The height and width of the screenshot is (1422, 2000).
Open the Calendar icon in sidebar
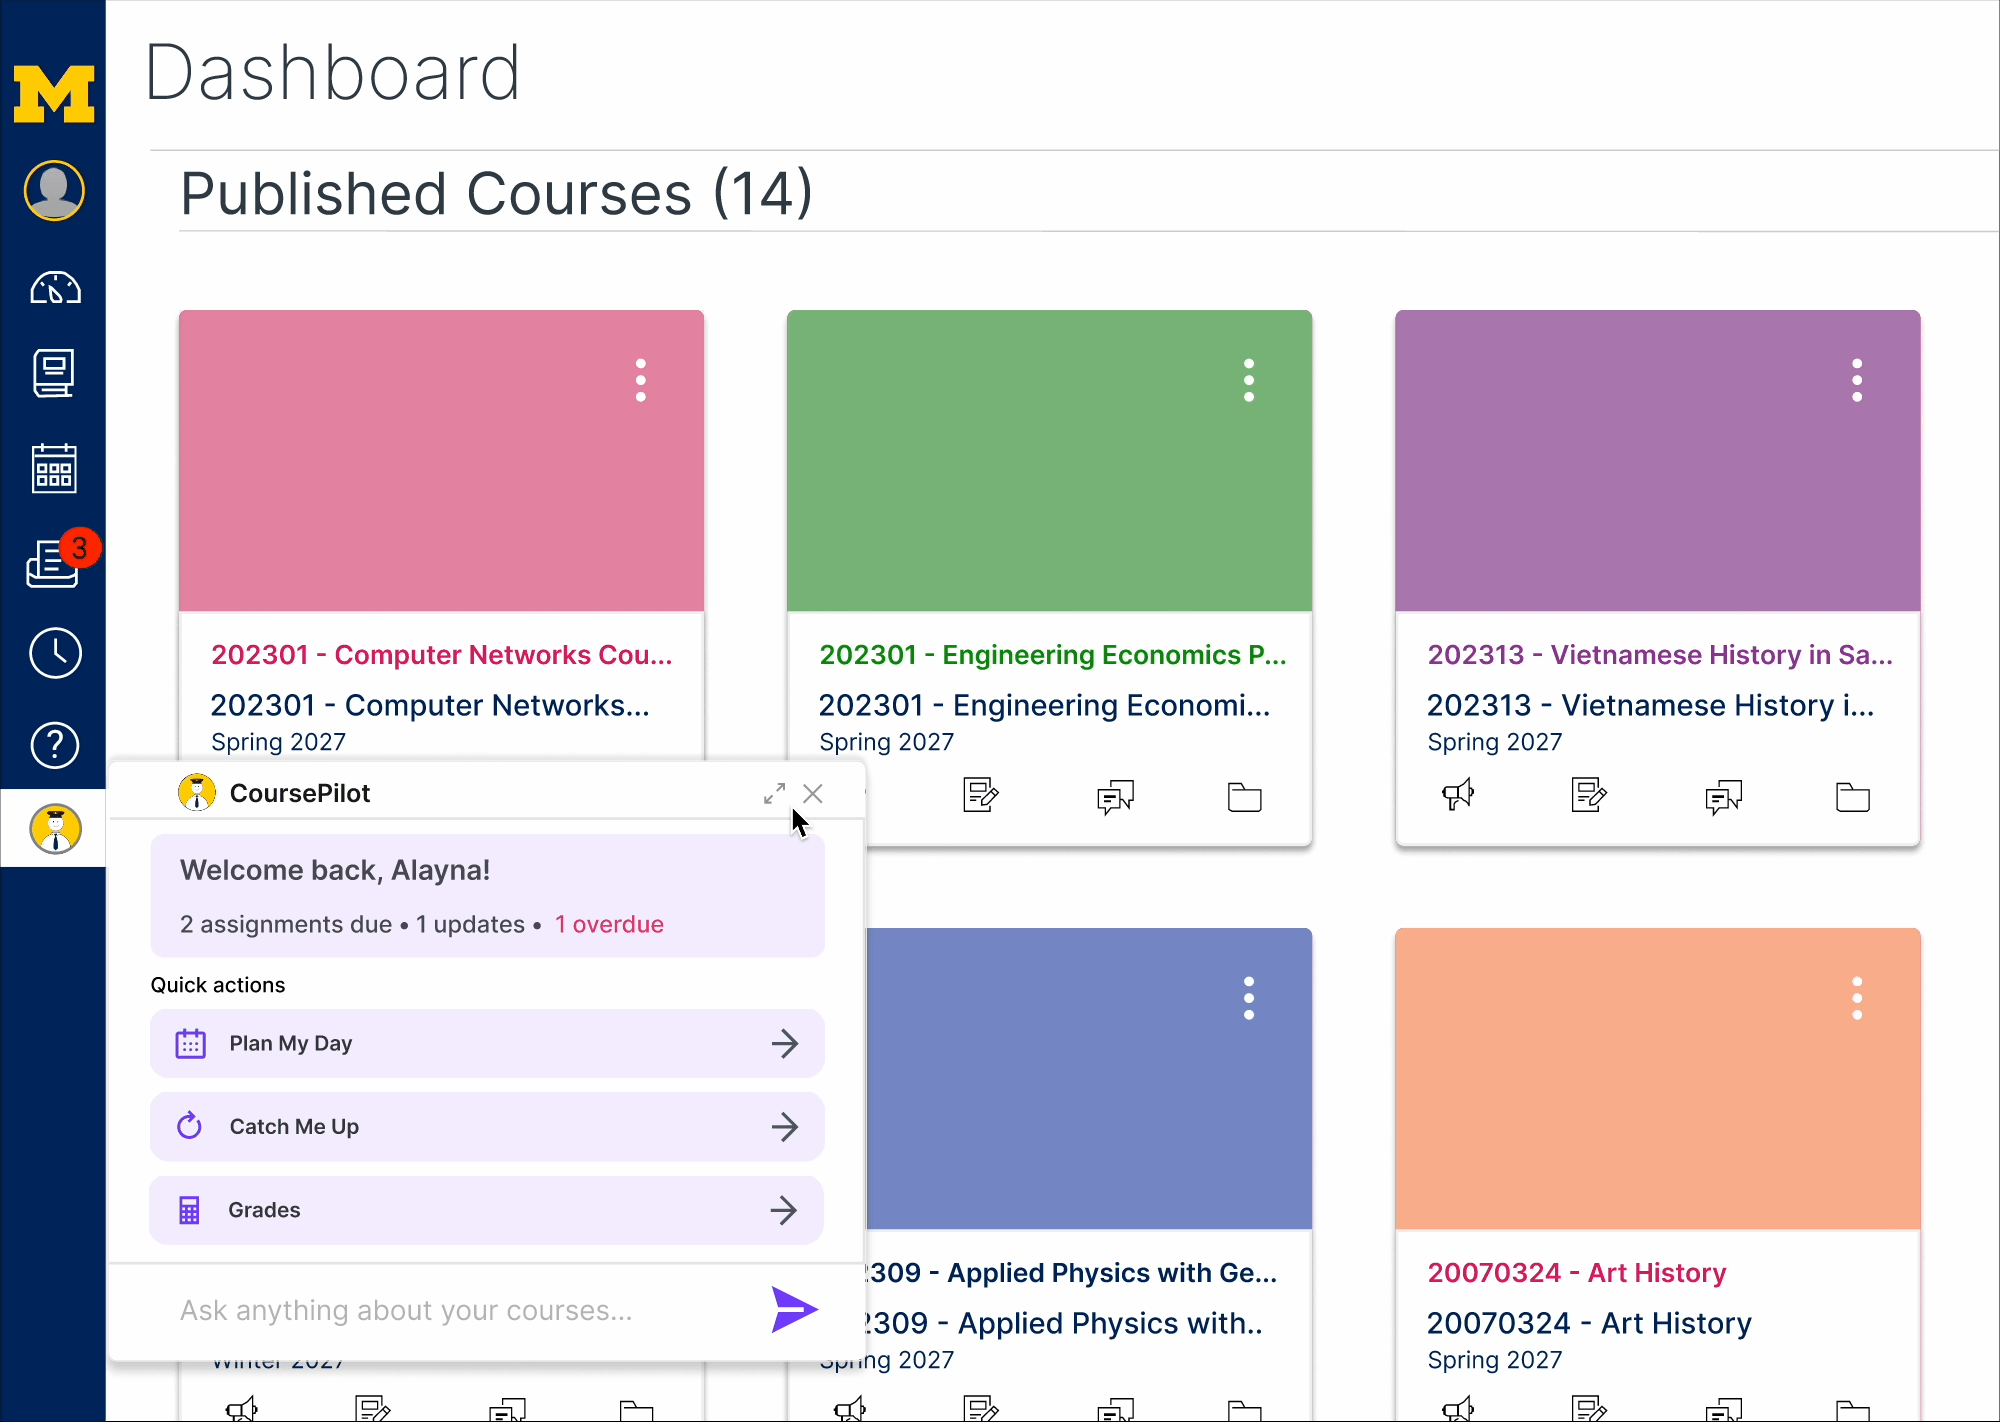[x=54, y=468]
